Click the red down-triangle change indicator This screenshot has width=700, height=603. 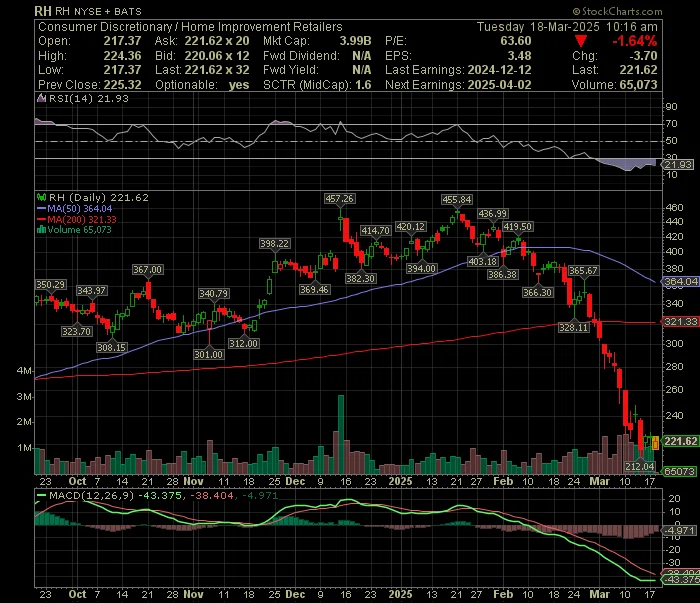(580, 42)
